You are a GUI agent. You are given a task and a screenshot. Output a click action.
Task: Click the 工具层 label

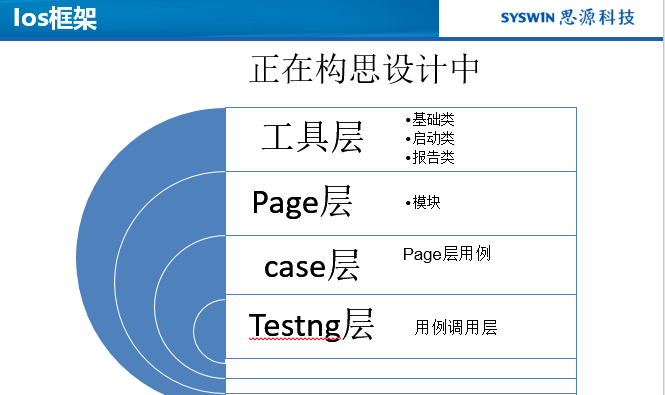313,137
